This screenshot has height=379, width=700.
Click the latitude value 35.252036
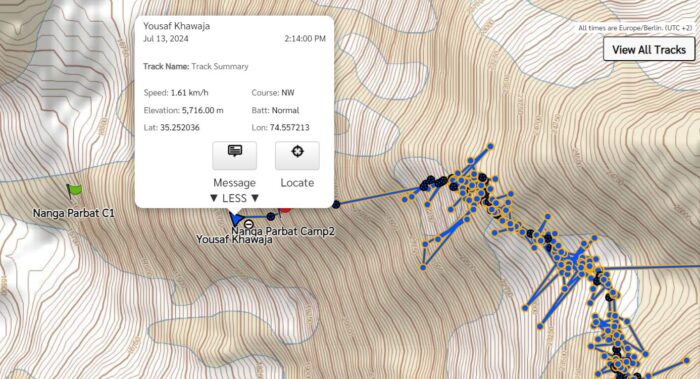pyautogui.click(x=180, y=128)
